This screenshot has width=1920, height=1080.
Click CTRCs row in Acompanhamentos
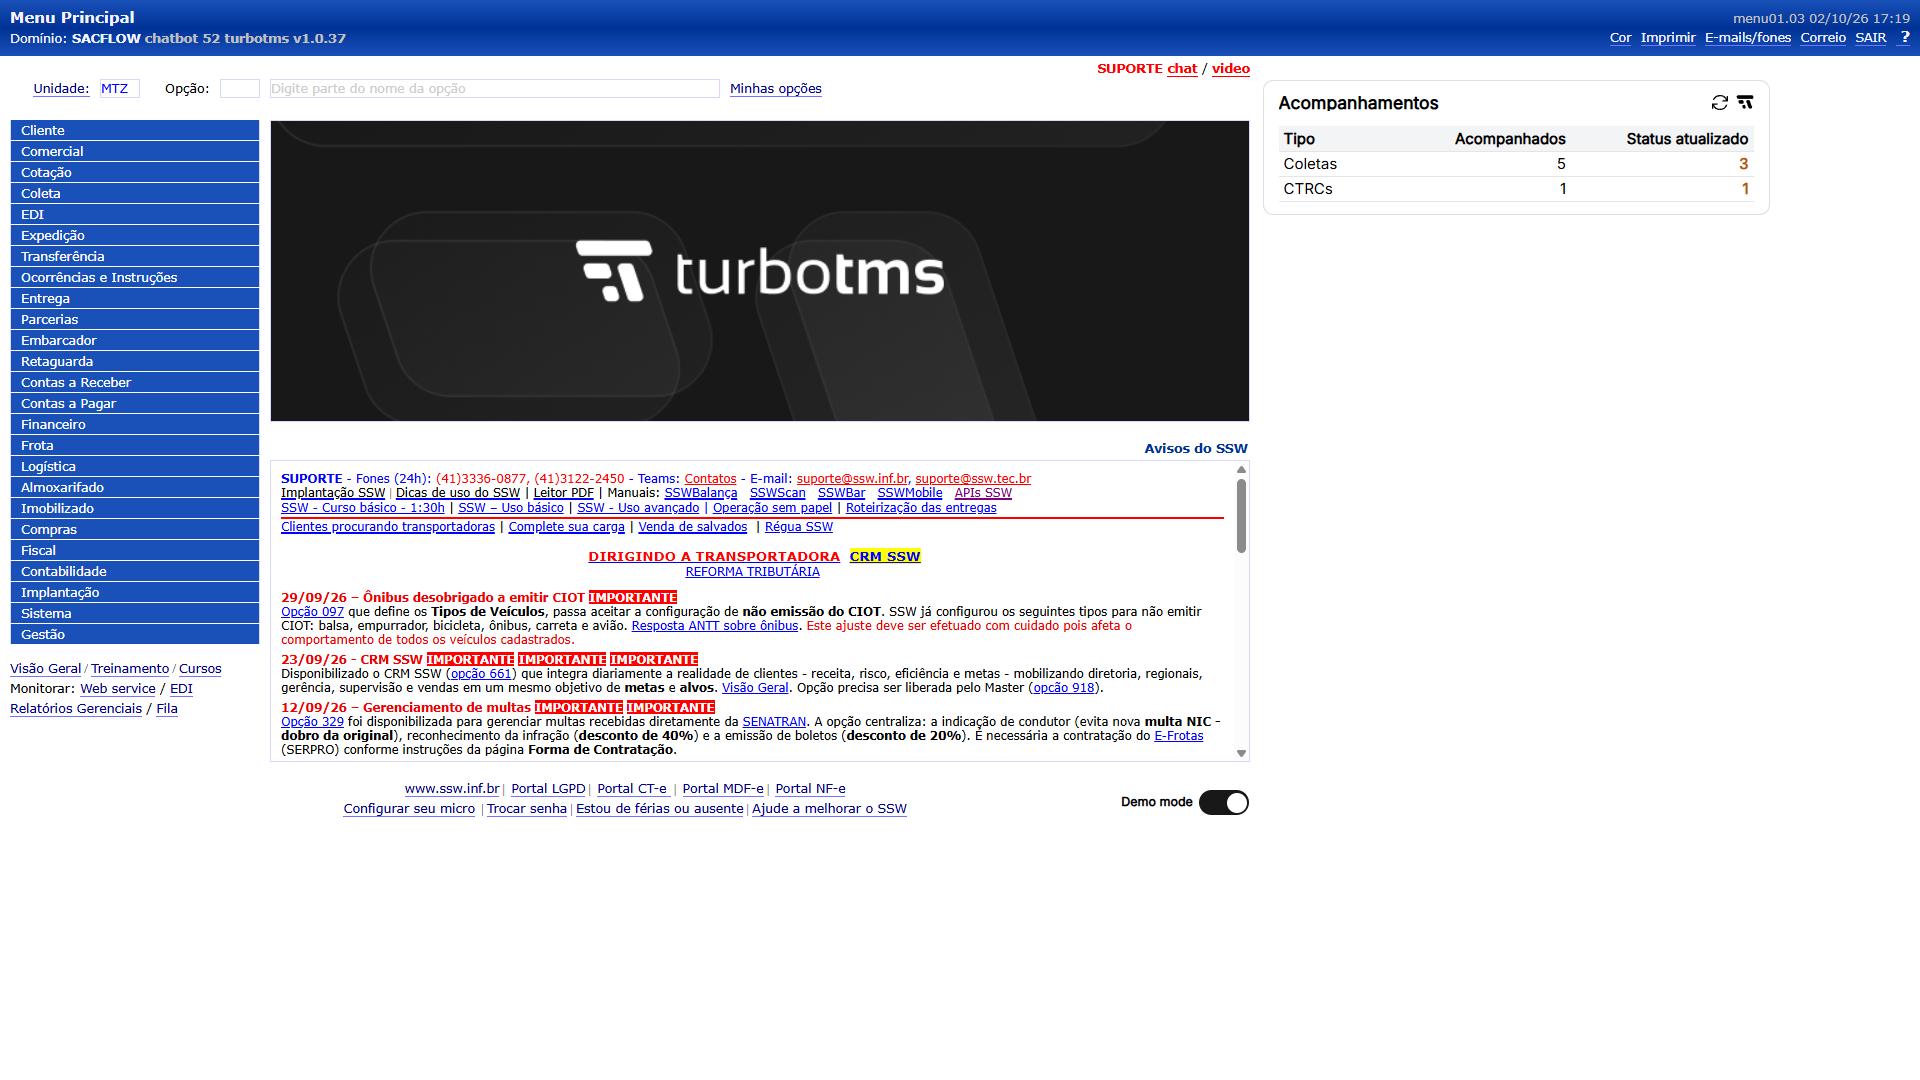click(1515, 189)
